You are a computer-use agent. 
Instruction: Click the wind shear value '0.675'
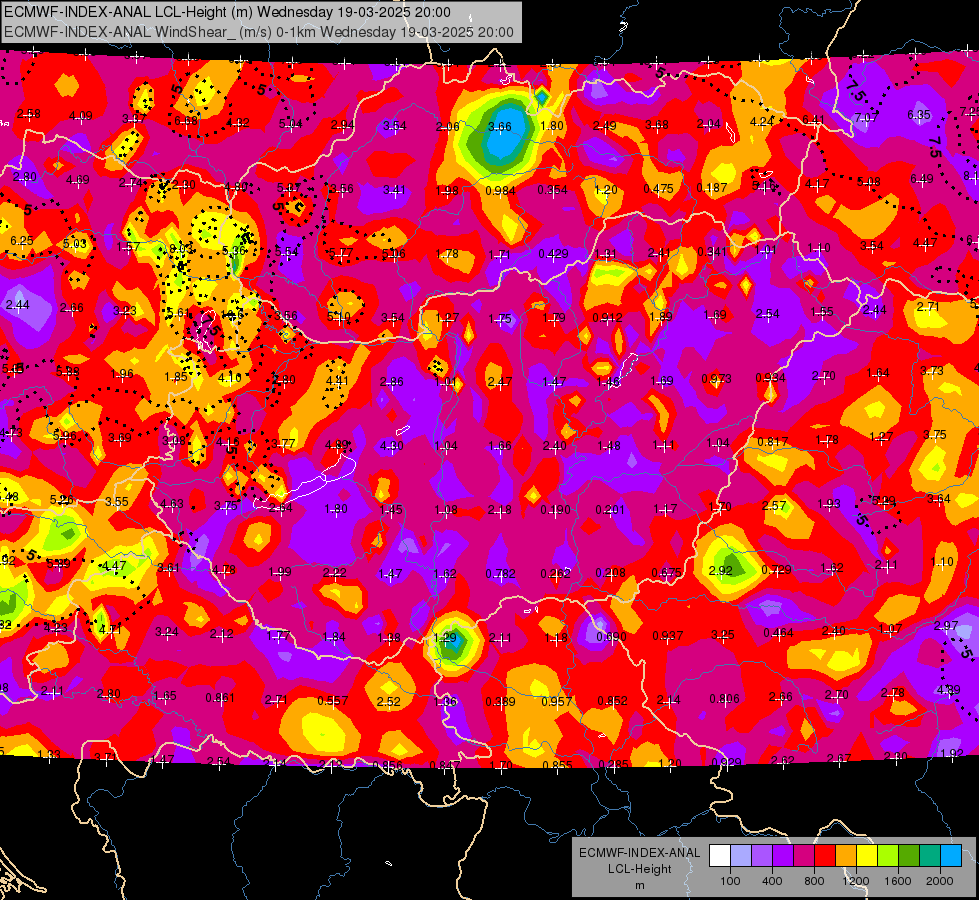click(x=666, y=573)
